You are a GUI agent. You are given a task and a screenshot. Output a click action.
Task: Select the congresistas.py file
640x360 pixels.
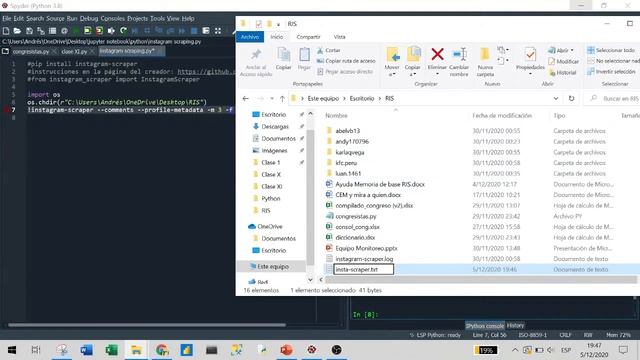(356, 216)
